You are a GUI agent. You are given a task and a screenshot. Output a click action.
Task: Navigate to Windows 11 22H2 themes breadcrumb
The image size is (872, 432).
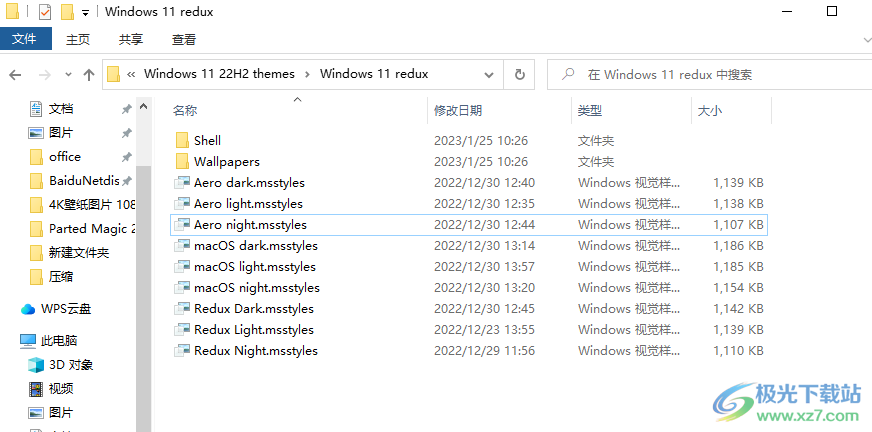(x=219, y=74)
